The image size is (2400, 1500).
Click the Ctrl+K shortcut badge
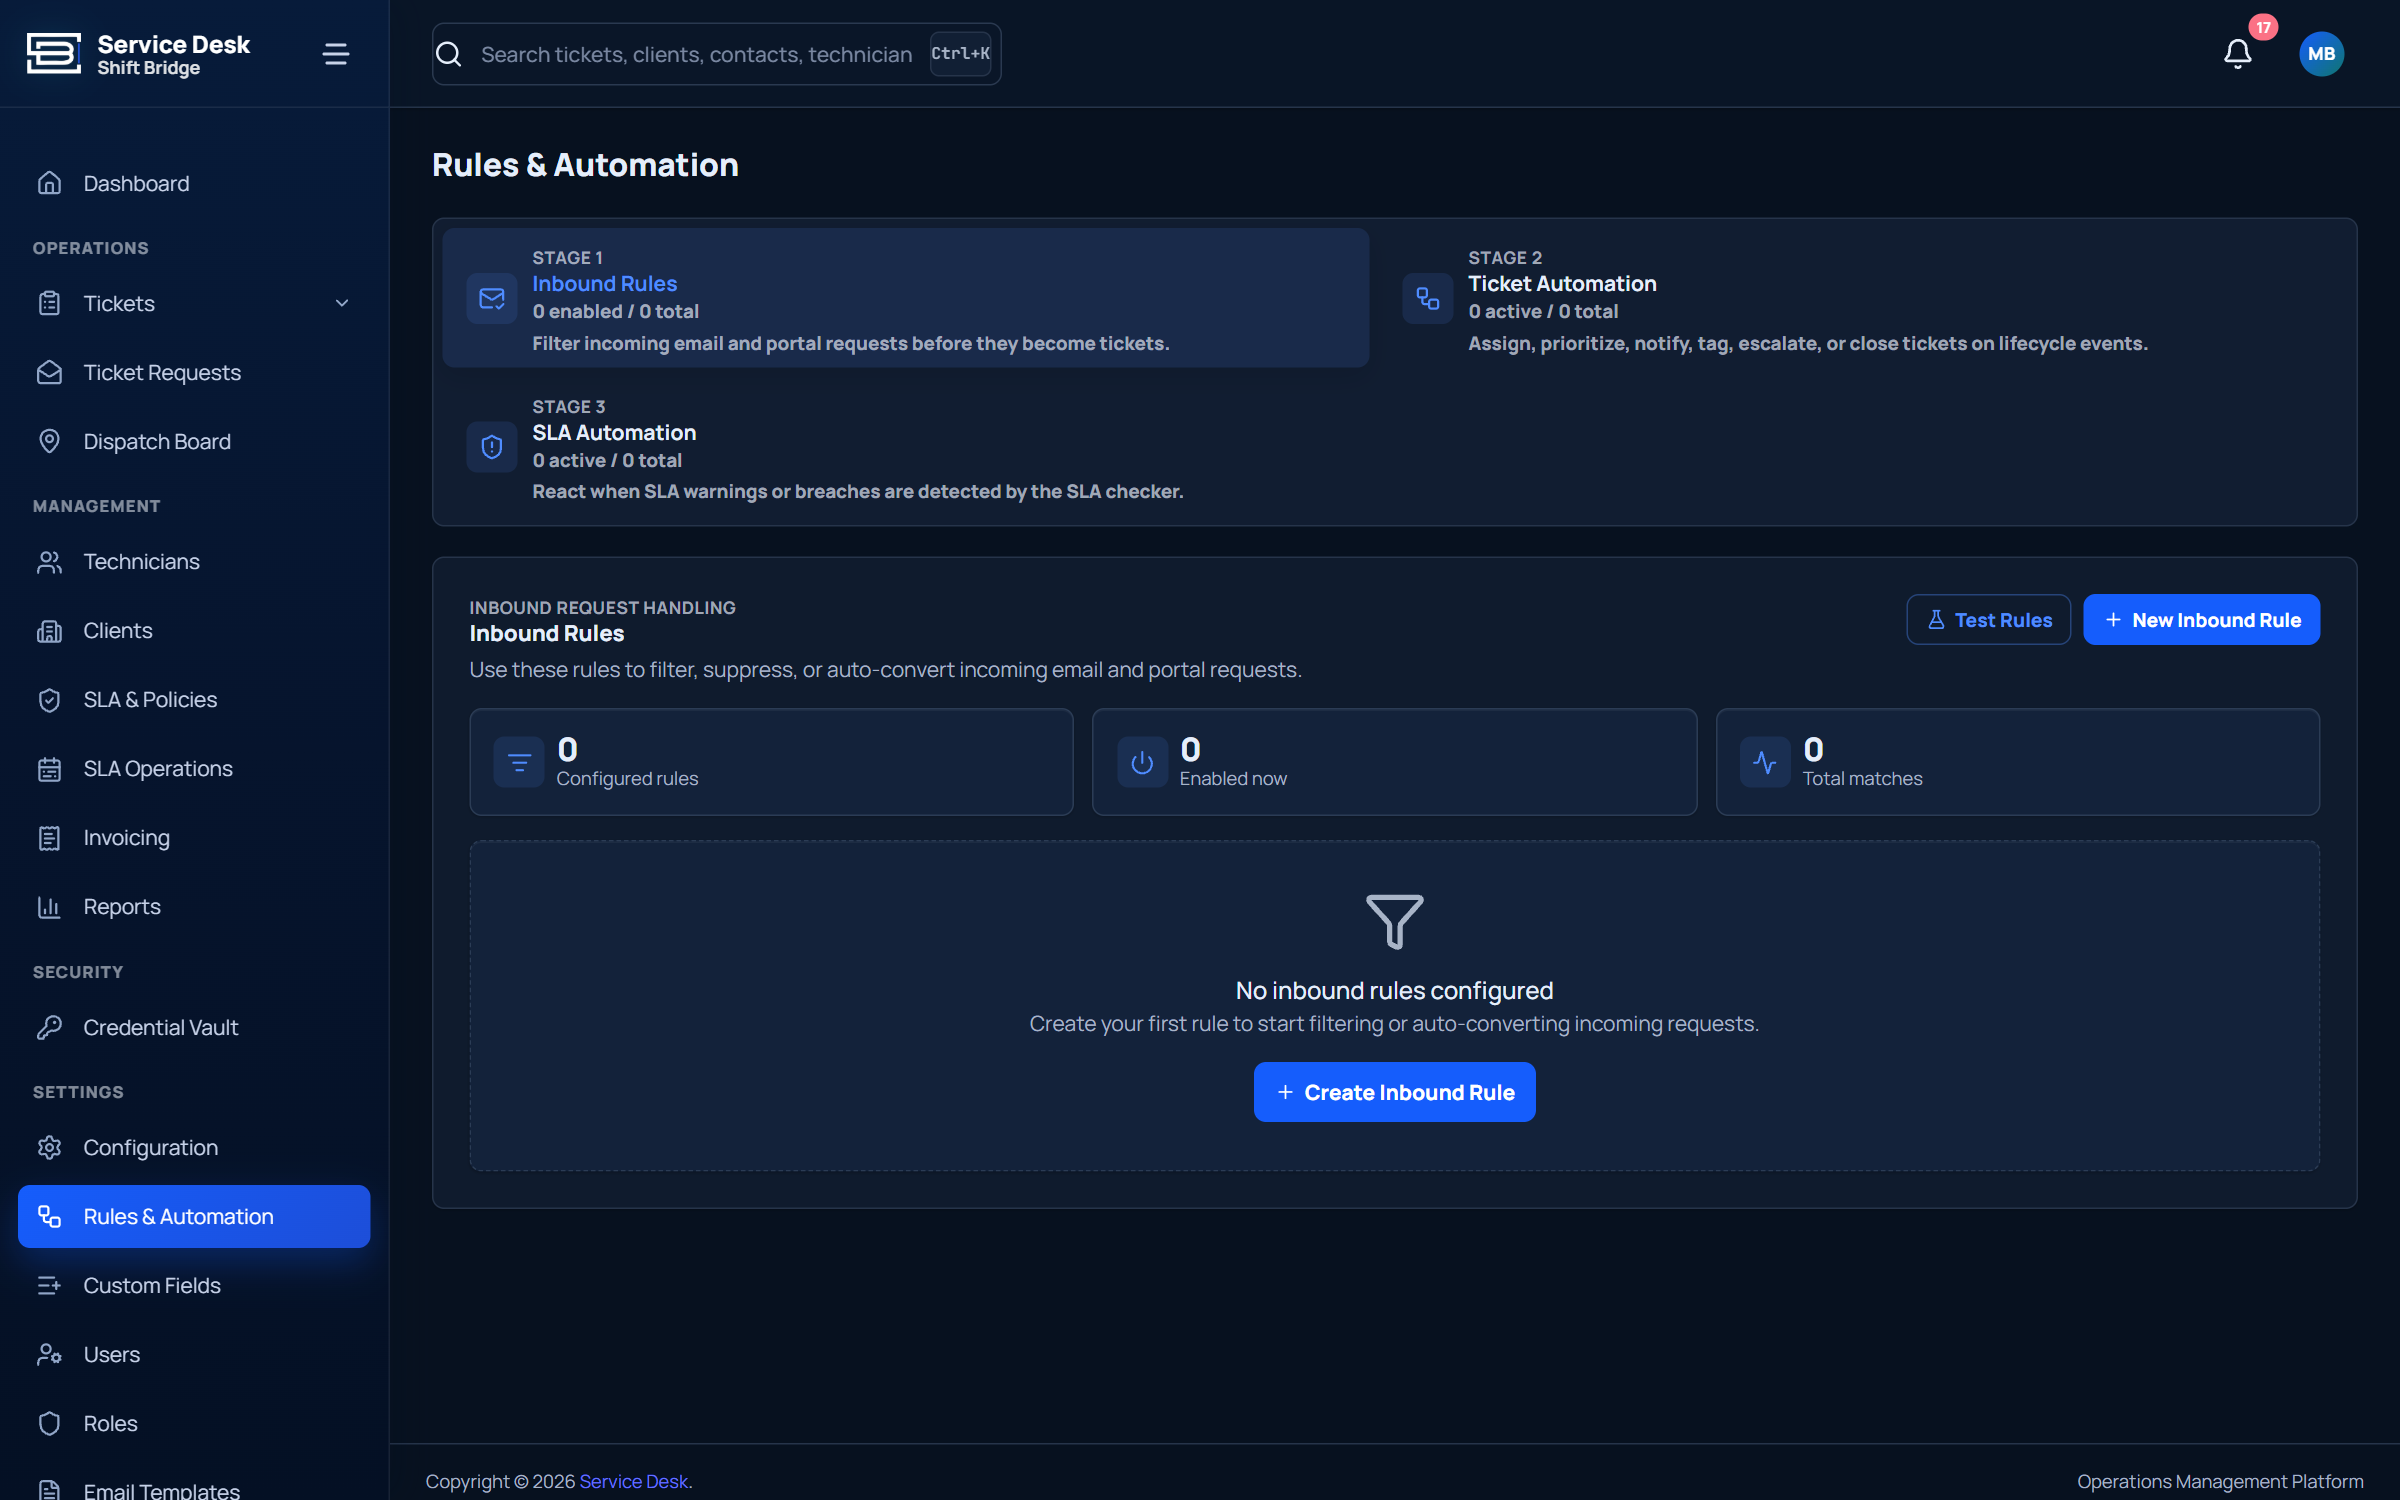[x=960, y=54]
